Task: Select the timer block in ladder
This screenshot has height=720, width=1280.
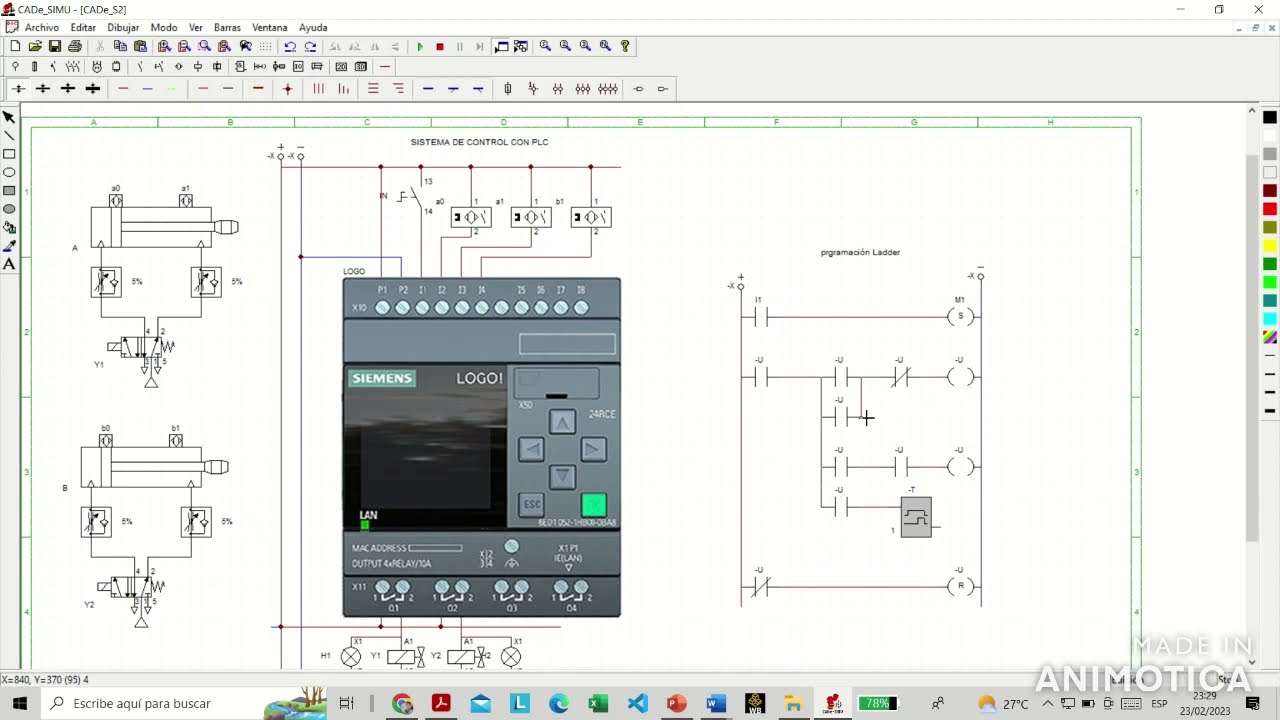Action: (916, 517)
